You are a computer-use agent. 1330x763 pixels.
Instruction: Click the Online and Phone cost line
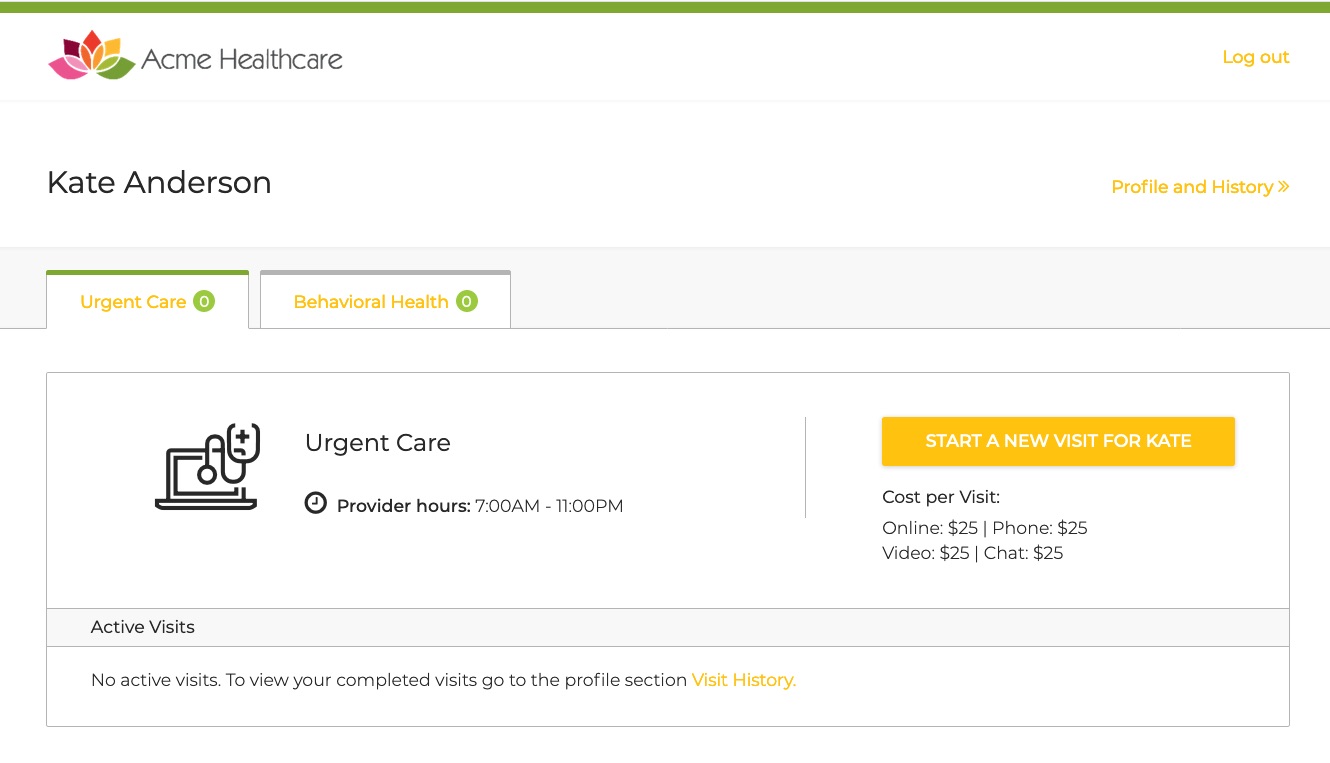pyautogui.click(x=984, y=528)
